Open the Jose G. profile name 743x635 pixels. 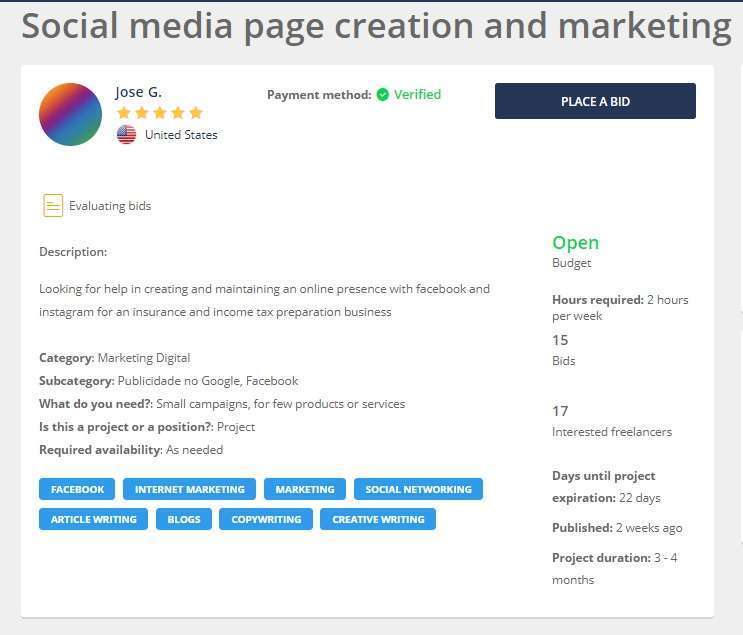[138, 92]
